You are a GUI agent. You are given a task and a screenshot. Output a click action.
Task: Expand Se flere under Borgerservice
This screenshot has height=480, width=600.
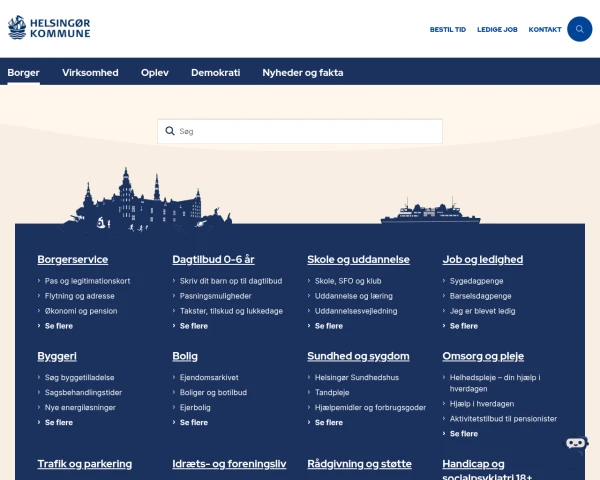tap(59, 326)
